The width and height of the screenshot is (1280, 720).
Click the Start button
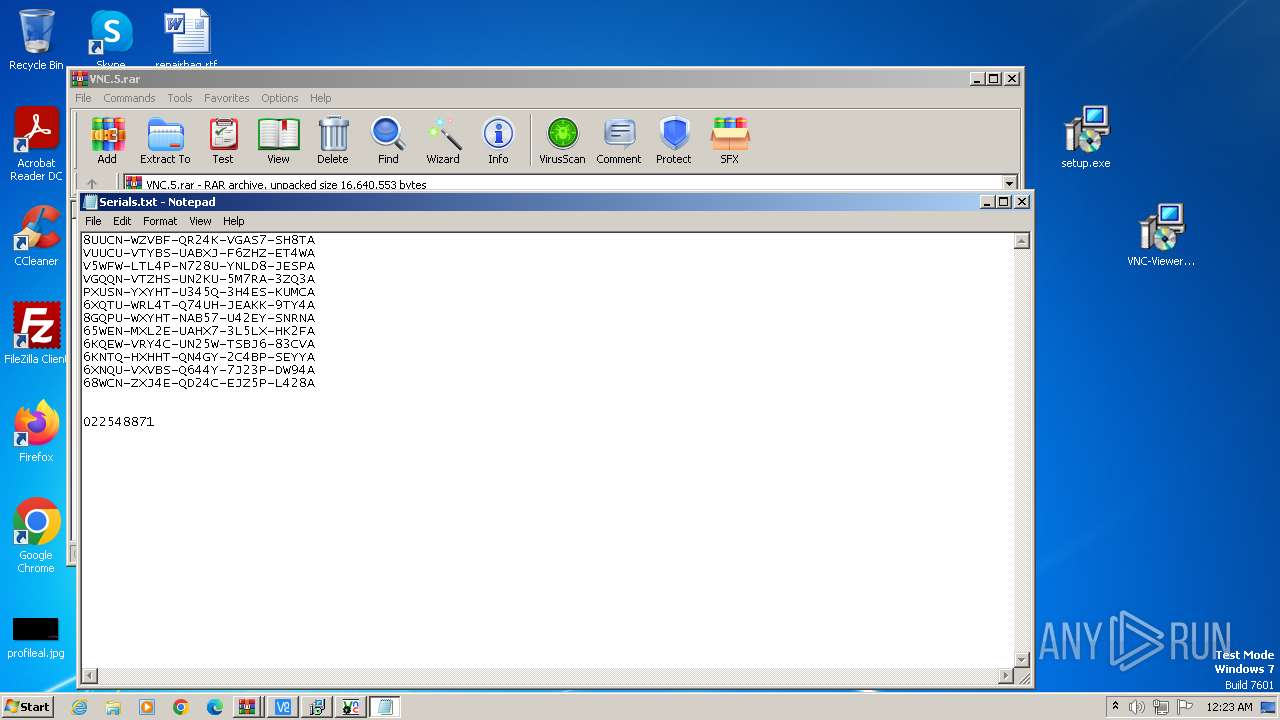click(28, 707)
